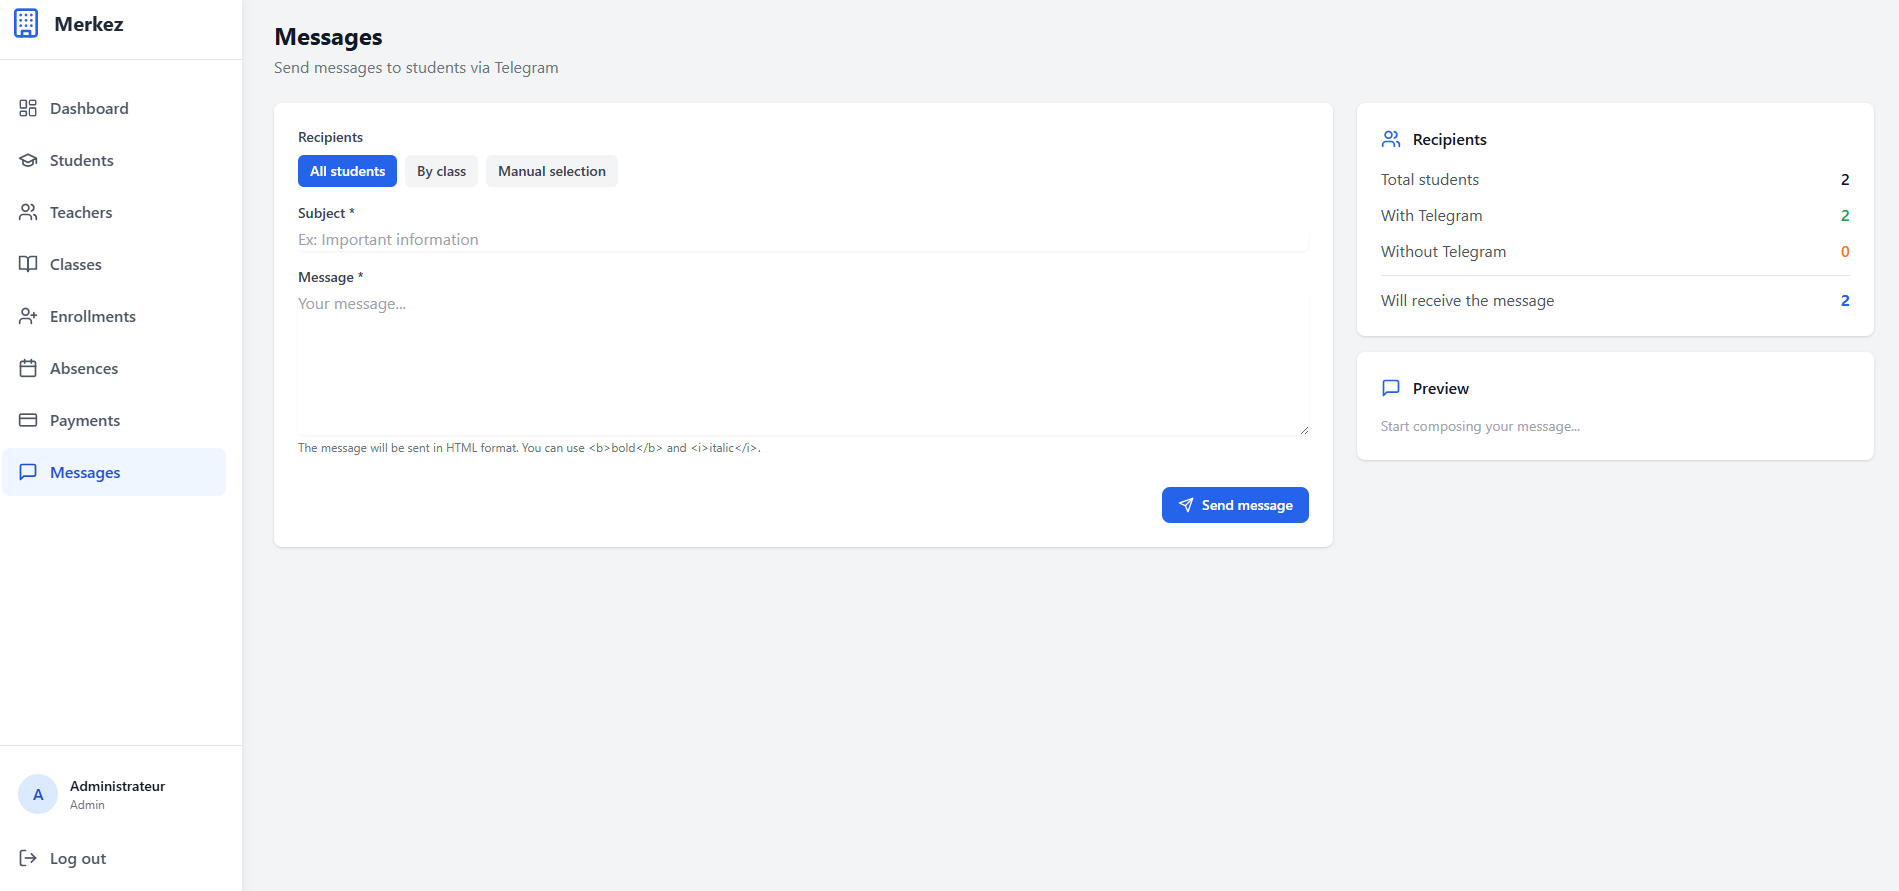Viewport: 1899px width, 891px height.
Task: Click the Log out arrow icon
Action: pyautogui.click(x=28, y=858)
